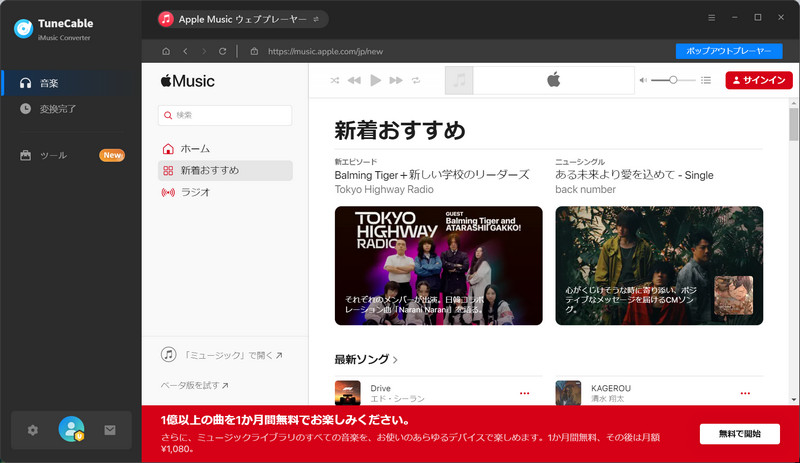Image resolution: width=800 pixels, height=463 pixels.
Task: Click the 新着おすすめ page heading
Action: 400,131
